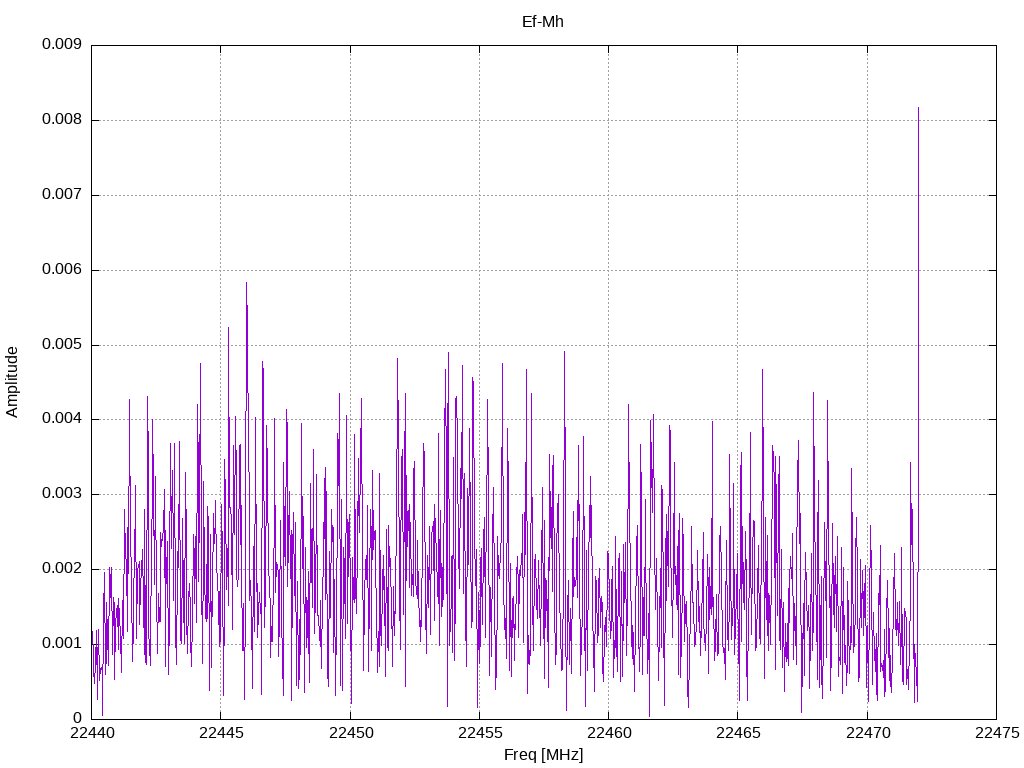Screen dimensions: 1024x768
Task: Select the 22455 x-axis tick label
Action: coord(479,733)
